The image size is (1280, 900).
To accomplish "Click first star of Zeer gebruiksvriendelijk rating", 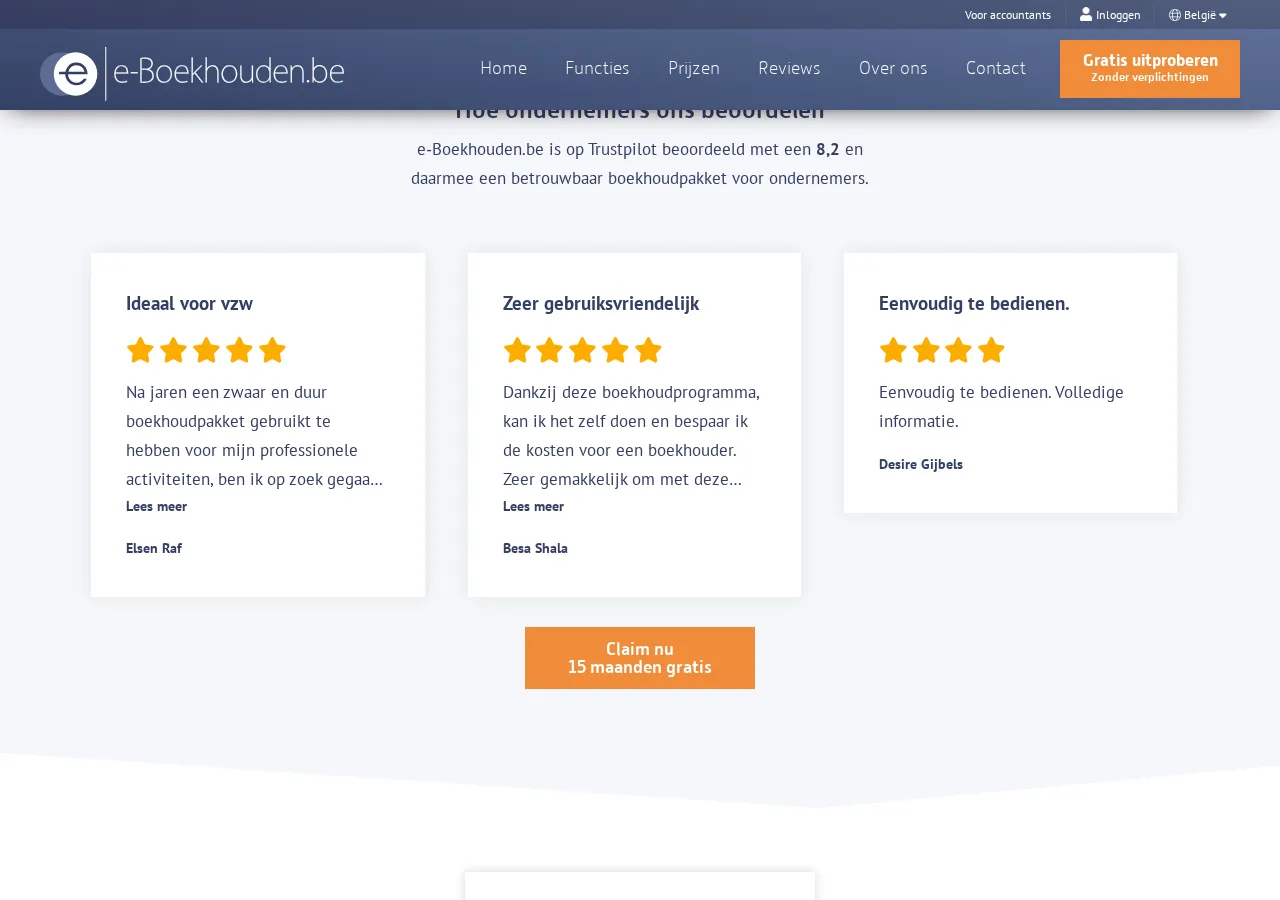I will [x=517, y=350].
